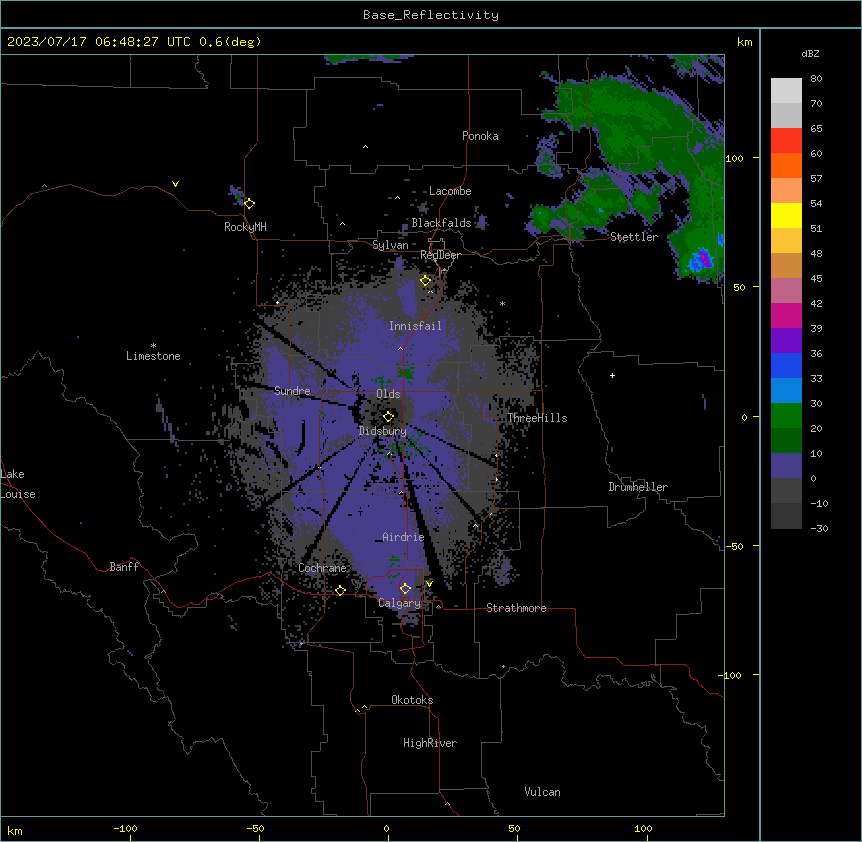Click bright green swatch between 30 and 20
The height and width of the screenshot is (842, 862).
coord(786,416)
